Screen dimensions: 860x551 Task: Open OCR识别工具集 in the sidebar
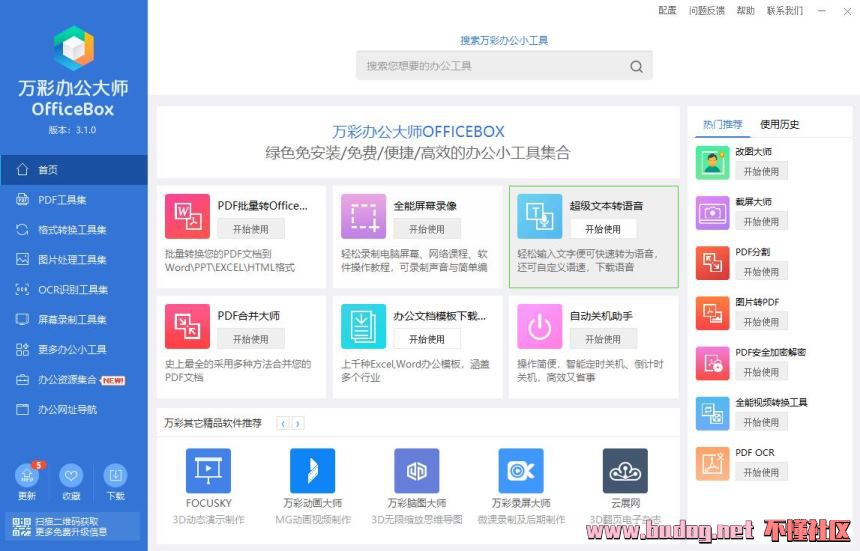73,289
